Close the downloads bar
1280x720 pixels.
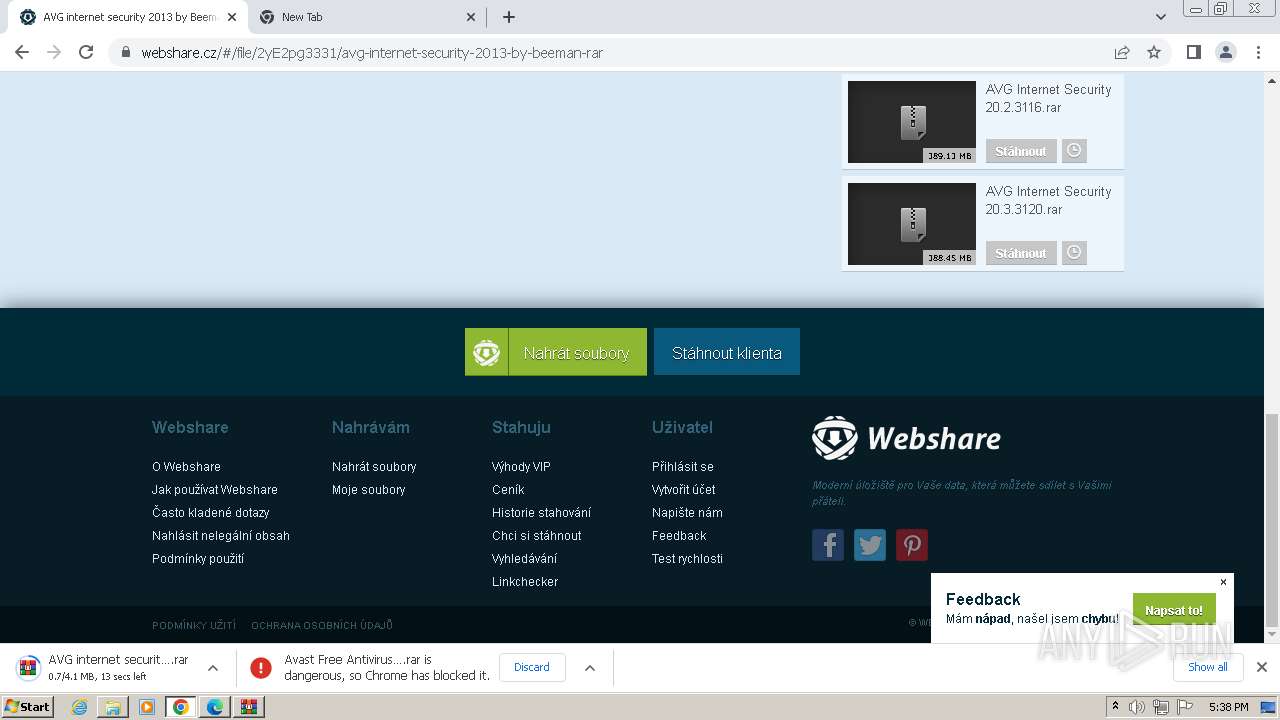coord(1262,667)
